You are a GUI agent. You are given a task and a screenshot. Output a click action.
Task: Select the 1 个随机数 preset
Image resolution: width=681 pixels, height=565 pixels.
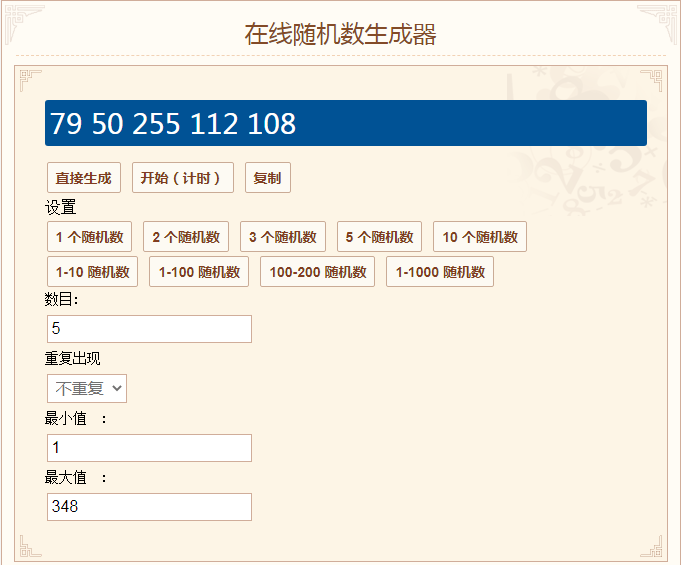click(x=89, y=237)
